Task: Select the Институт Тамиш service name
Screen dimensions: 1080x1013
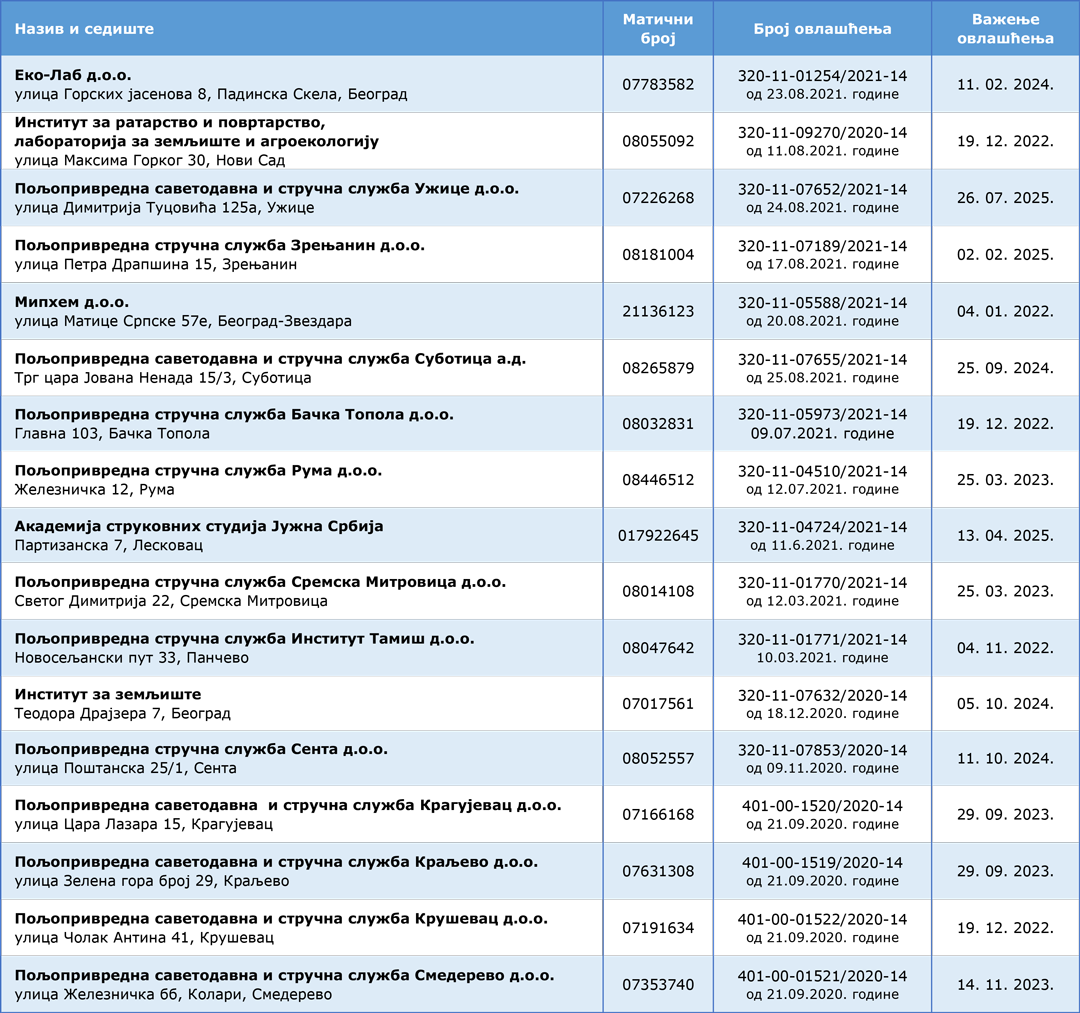Action: tap(244, 638)
